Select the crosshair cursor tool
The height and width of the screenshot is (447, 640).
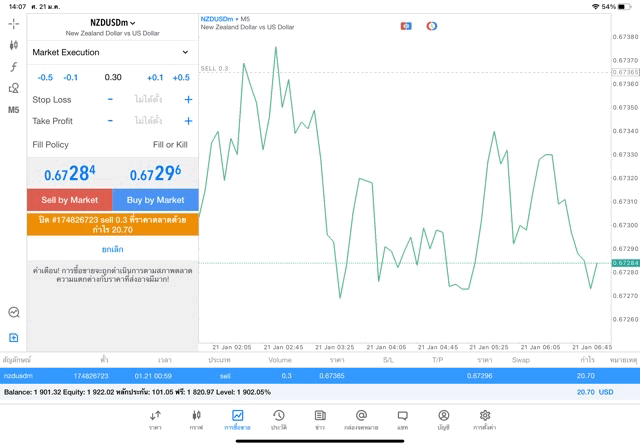pos(13,24)
